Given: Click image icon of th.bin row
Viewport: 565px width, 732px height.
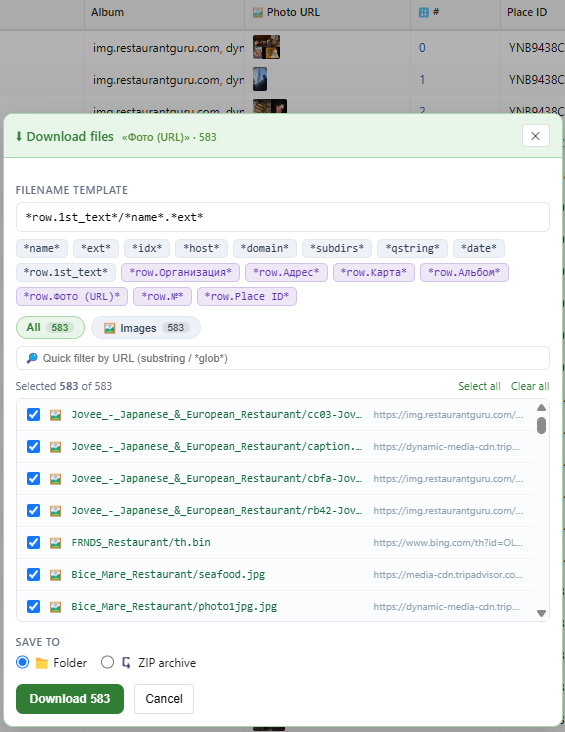Looking at the screenshot, I should [56, 542].
